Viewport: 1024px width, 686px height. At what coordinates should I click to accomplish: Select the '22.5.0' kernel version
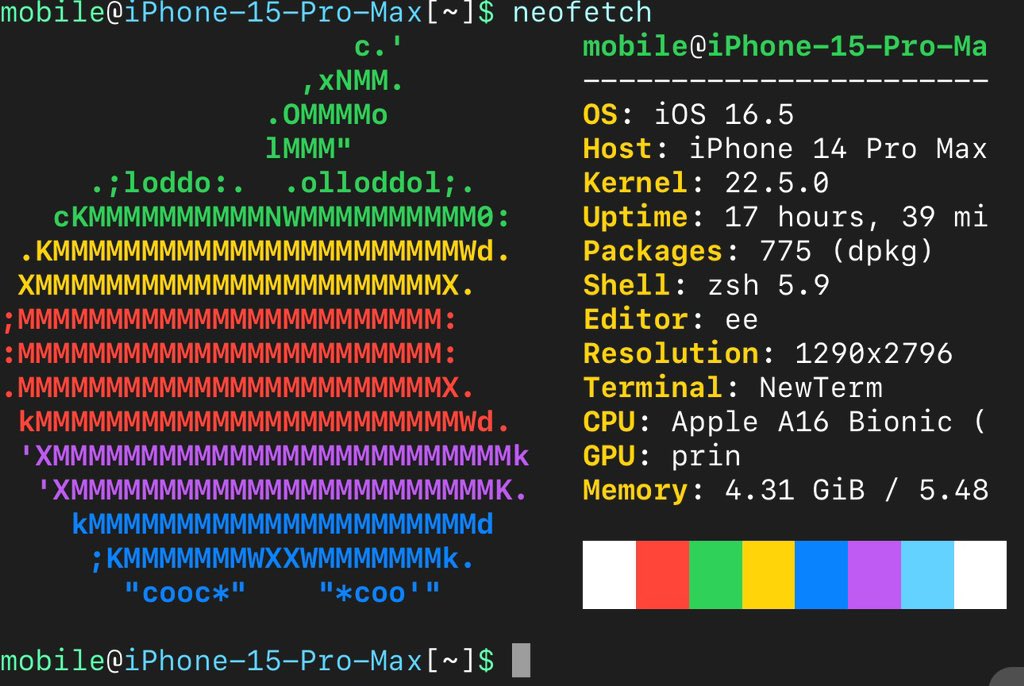[776, 183]
